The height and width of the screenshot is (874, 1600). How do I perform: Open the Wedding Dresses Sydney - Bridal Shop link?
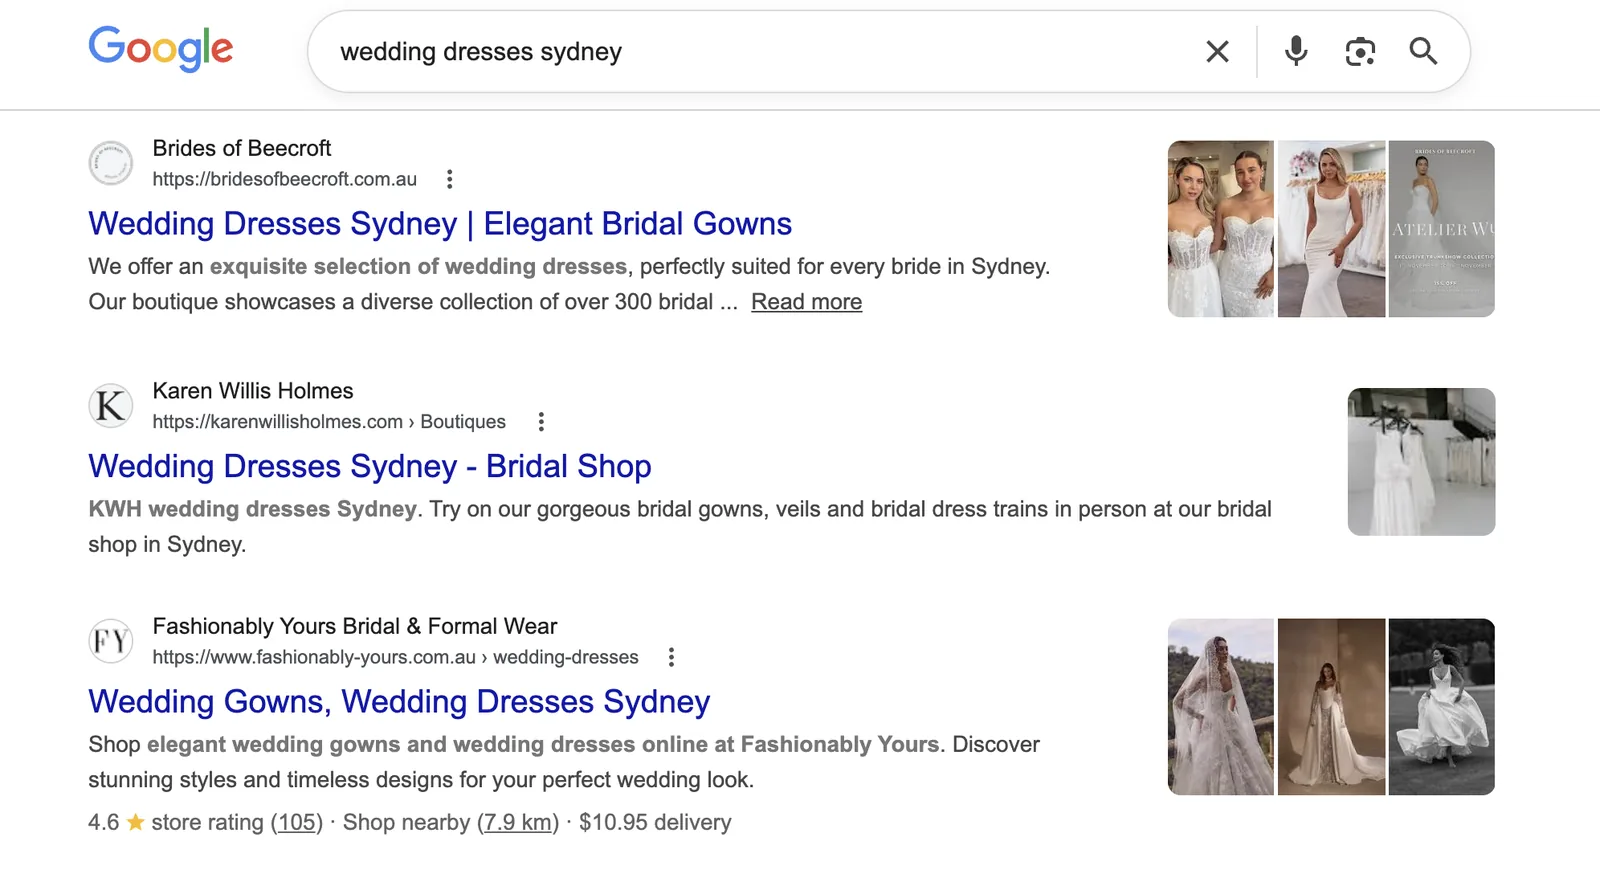tap(370, 467)
